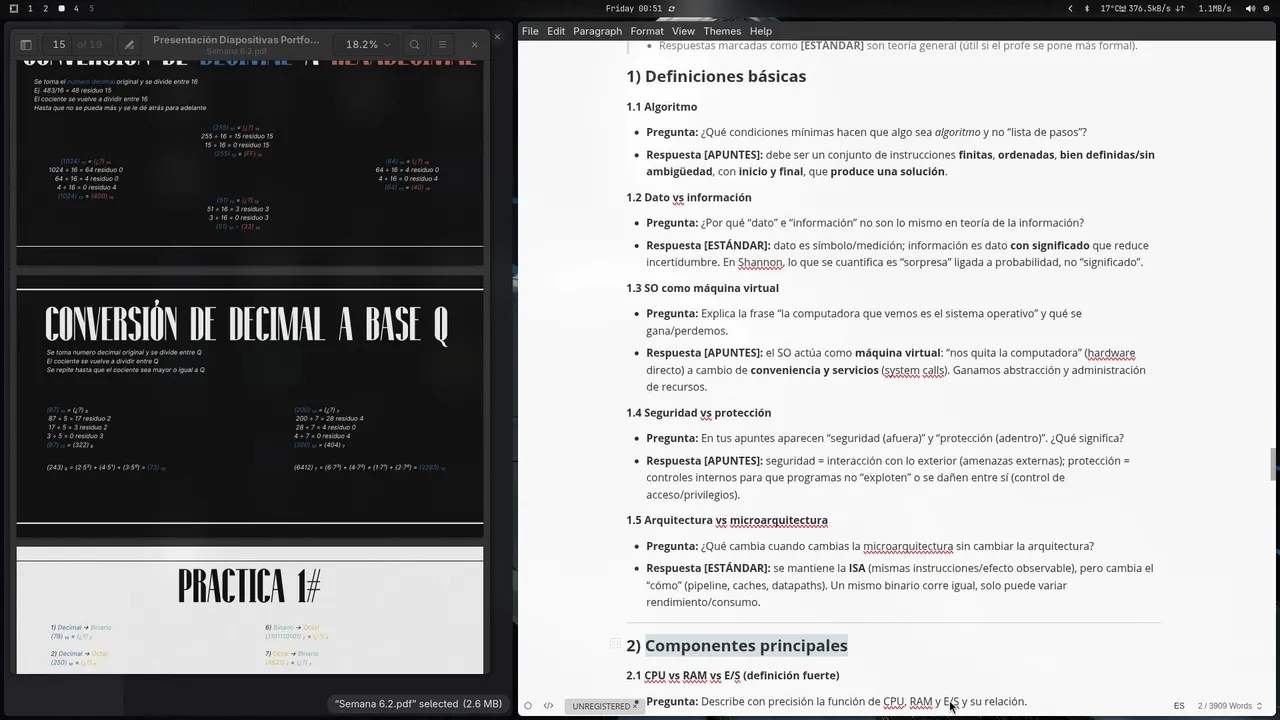The height and width of the screenshot is (720, 1280).
Task: Close the PDF viewer with the header X
Action: pos(474,45)
